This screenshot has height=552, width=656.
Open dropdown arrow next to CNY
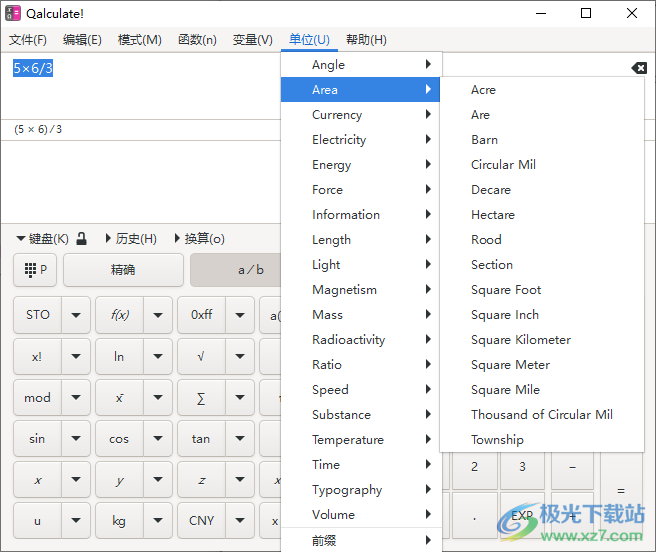coord(240,520)
